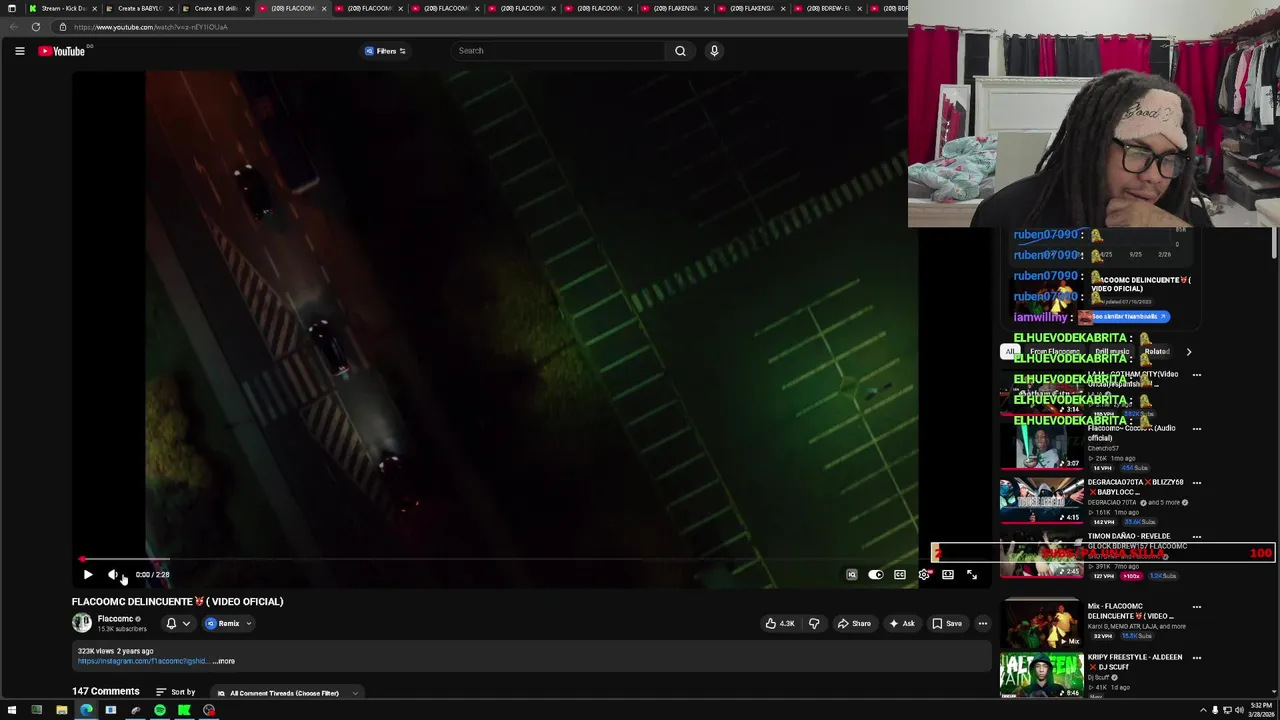Show hidden system tray icons
The height and width of the screenshot is (720, 1280).
(1203, 711)
